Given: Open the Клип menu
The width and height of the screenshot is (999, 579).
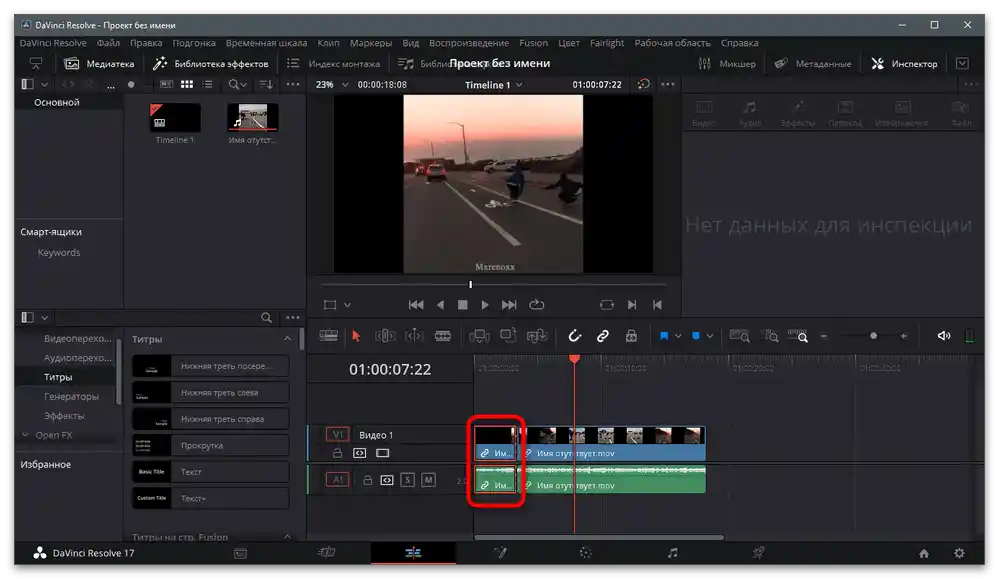Looking at the screenshot, I should [328, 43].
